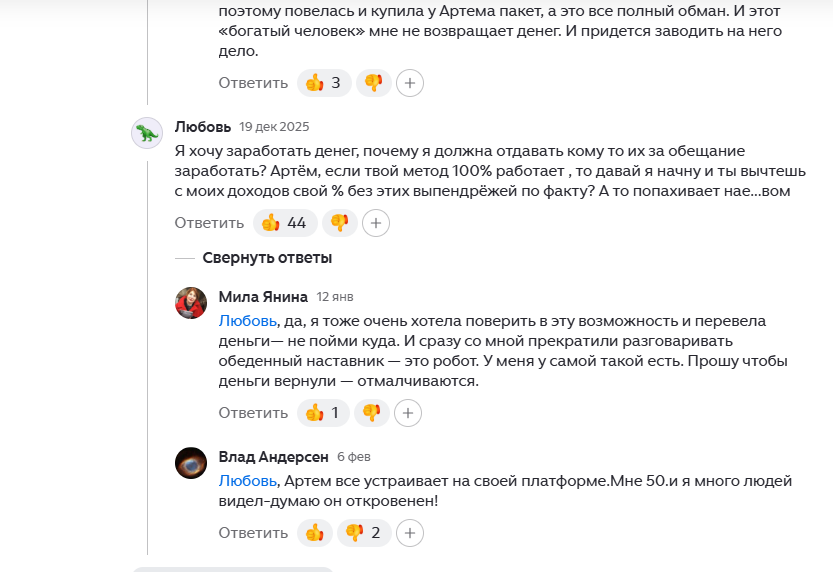Open Мила Янина's avatar photo
The width and height of the screenshot is (833, 572).
coord(191,302)
